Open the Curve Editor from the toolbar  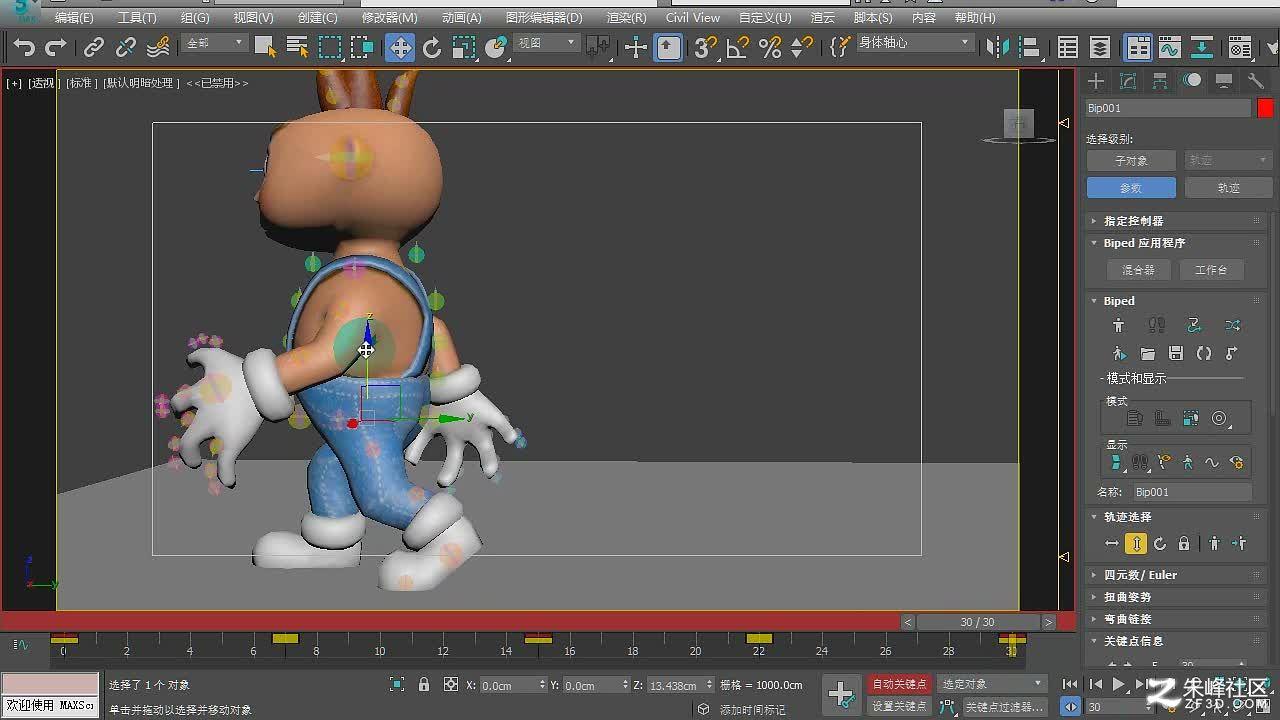point(1170,47)
